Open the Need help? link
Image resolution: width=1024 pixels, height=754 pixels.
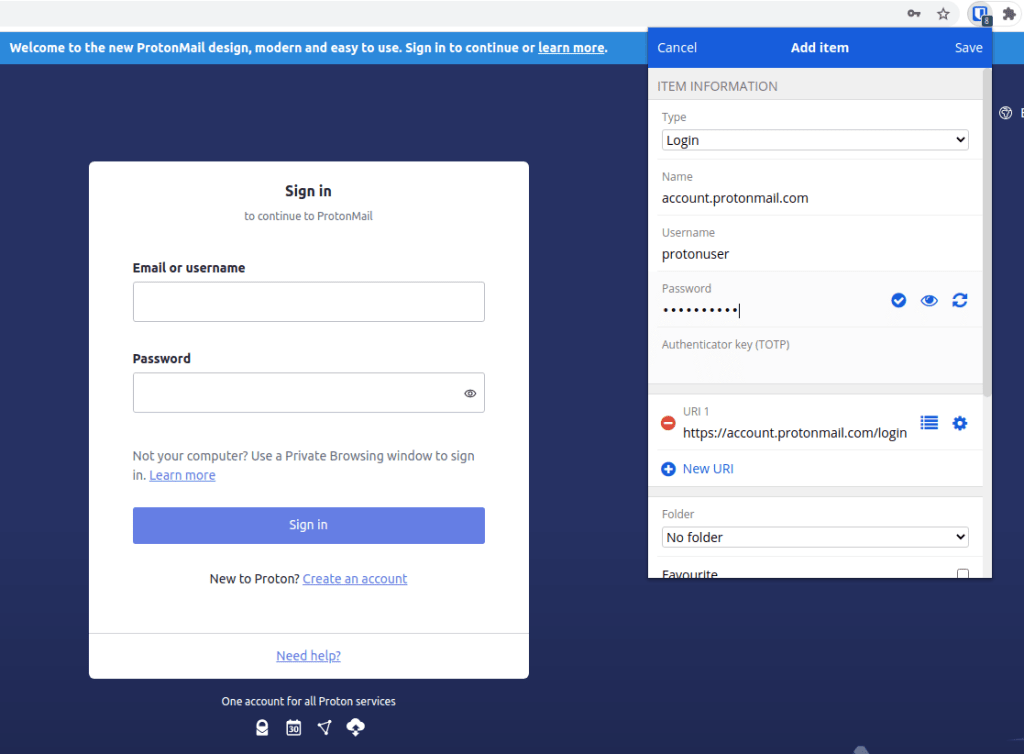(x=308, y=655)
